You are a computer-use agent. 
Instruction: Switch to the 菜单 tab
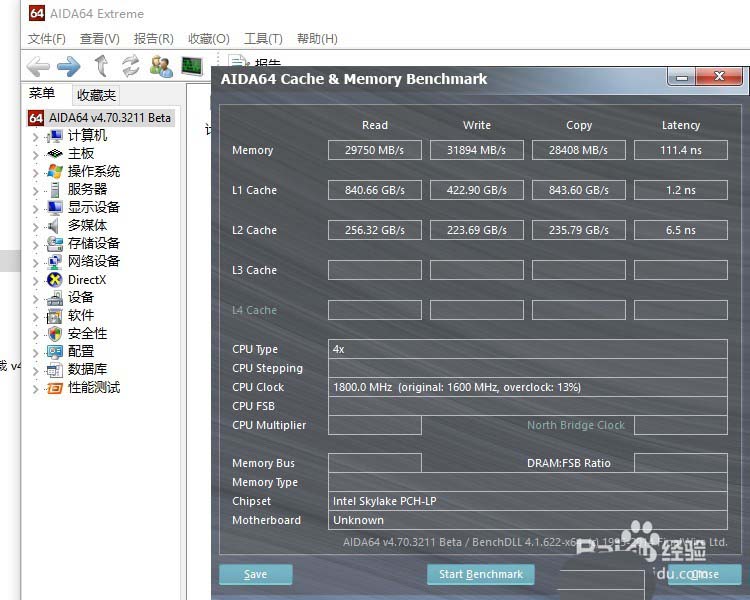click(42, 93)
